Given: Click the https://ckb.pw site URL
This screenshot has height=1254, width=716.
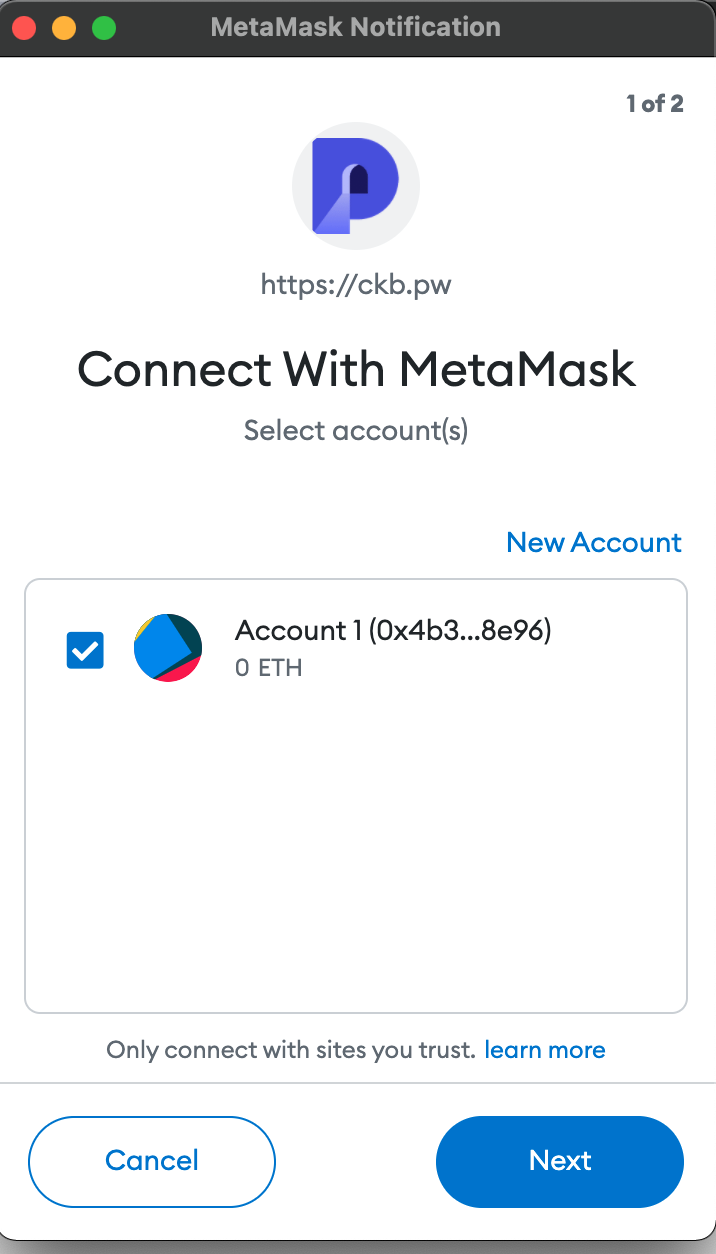Looking at the screenshot, I should [356, 285].
